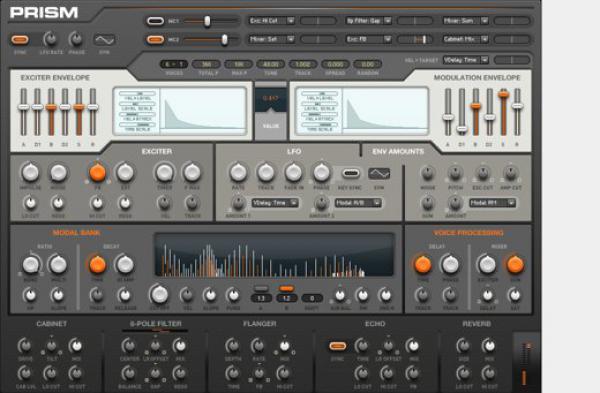Open the Exc FB dropdown
Viewport: 600px width, 393px height.
368,39
